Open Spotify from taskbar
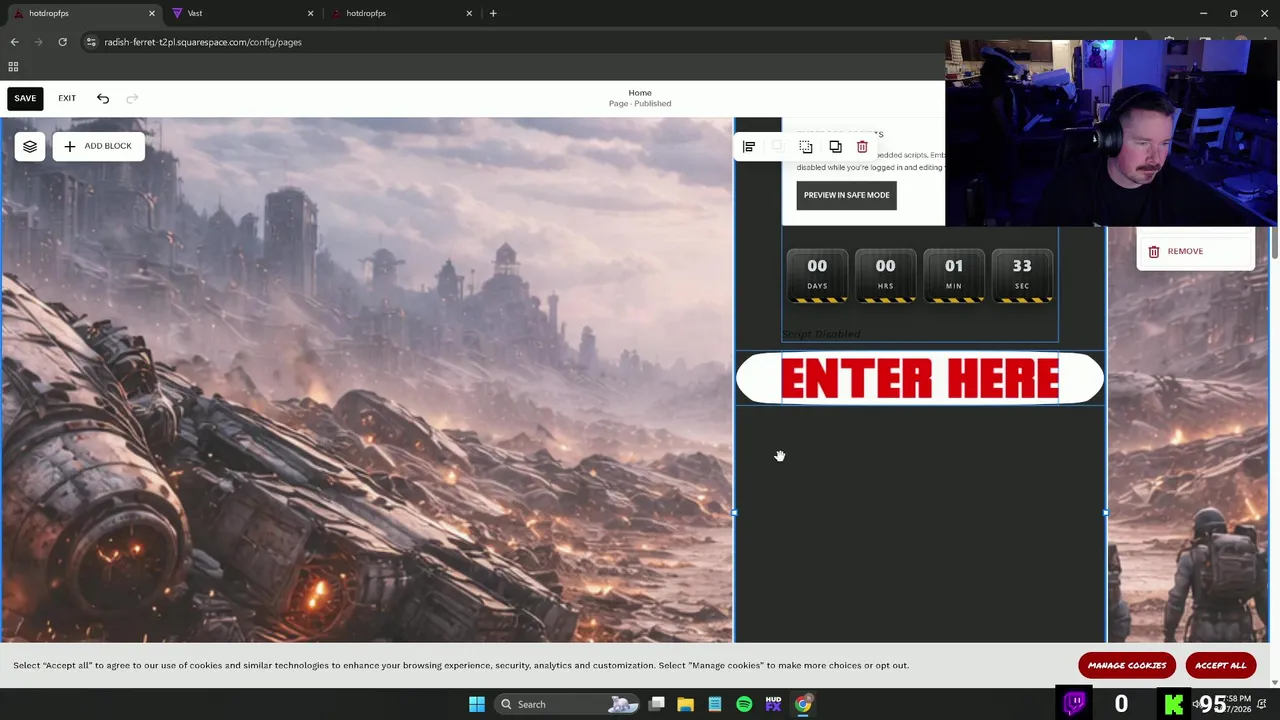This screenshot has height=720, width=1280. click(744, 704)
